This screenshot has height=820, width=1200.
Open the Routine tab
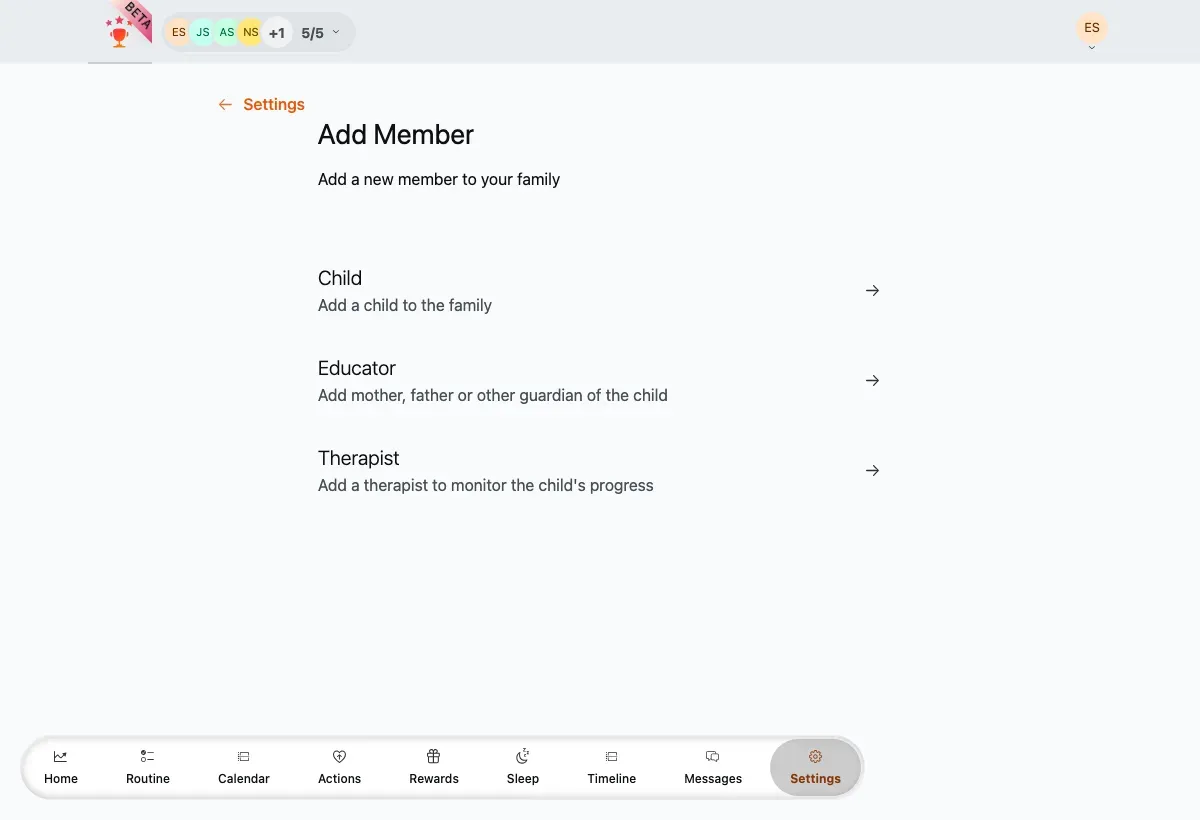(148, 767)
